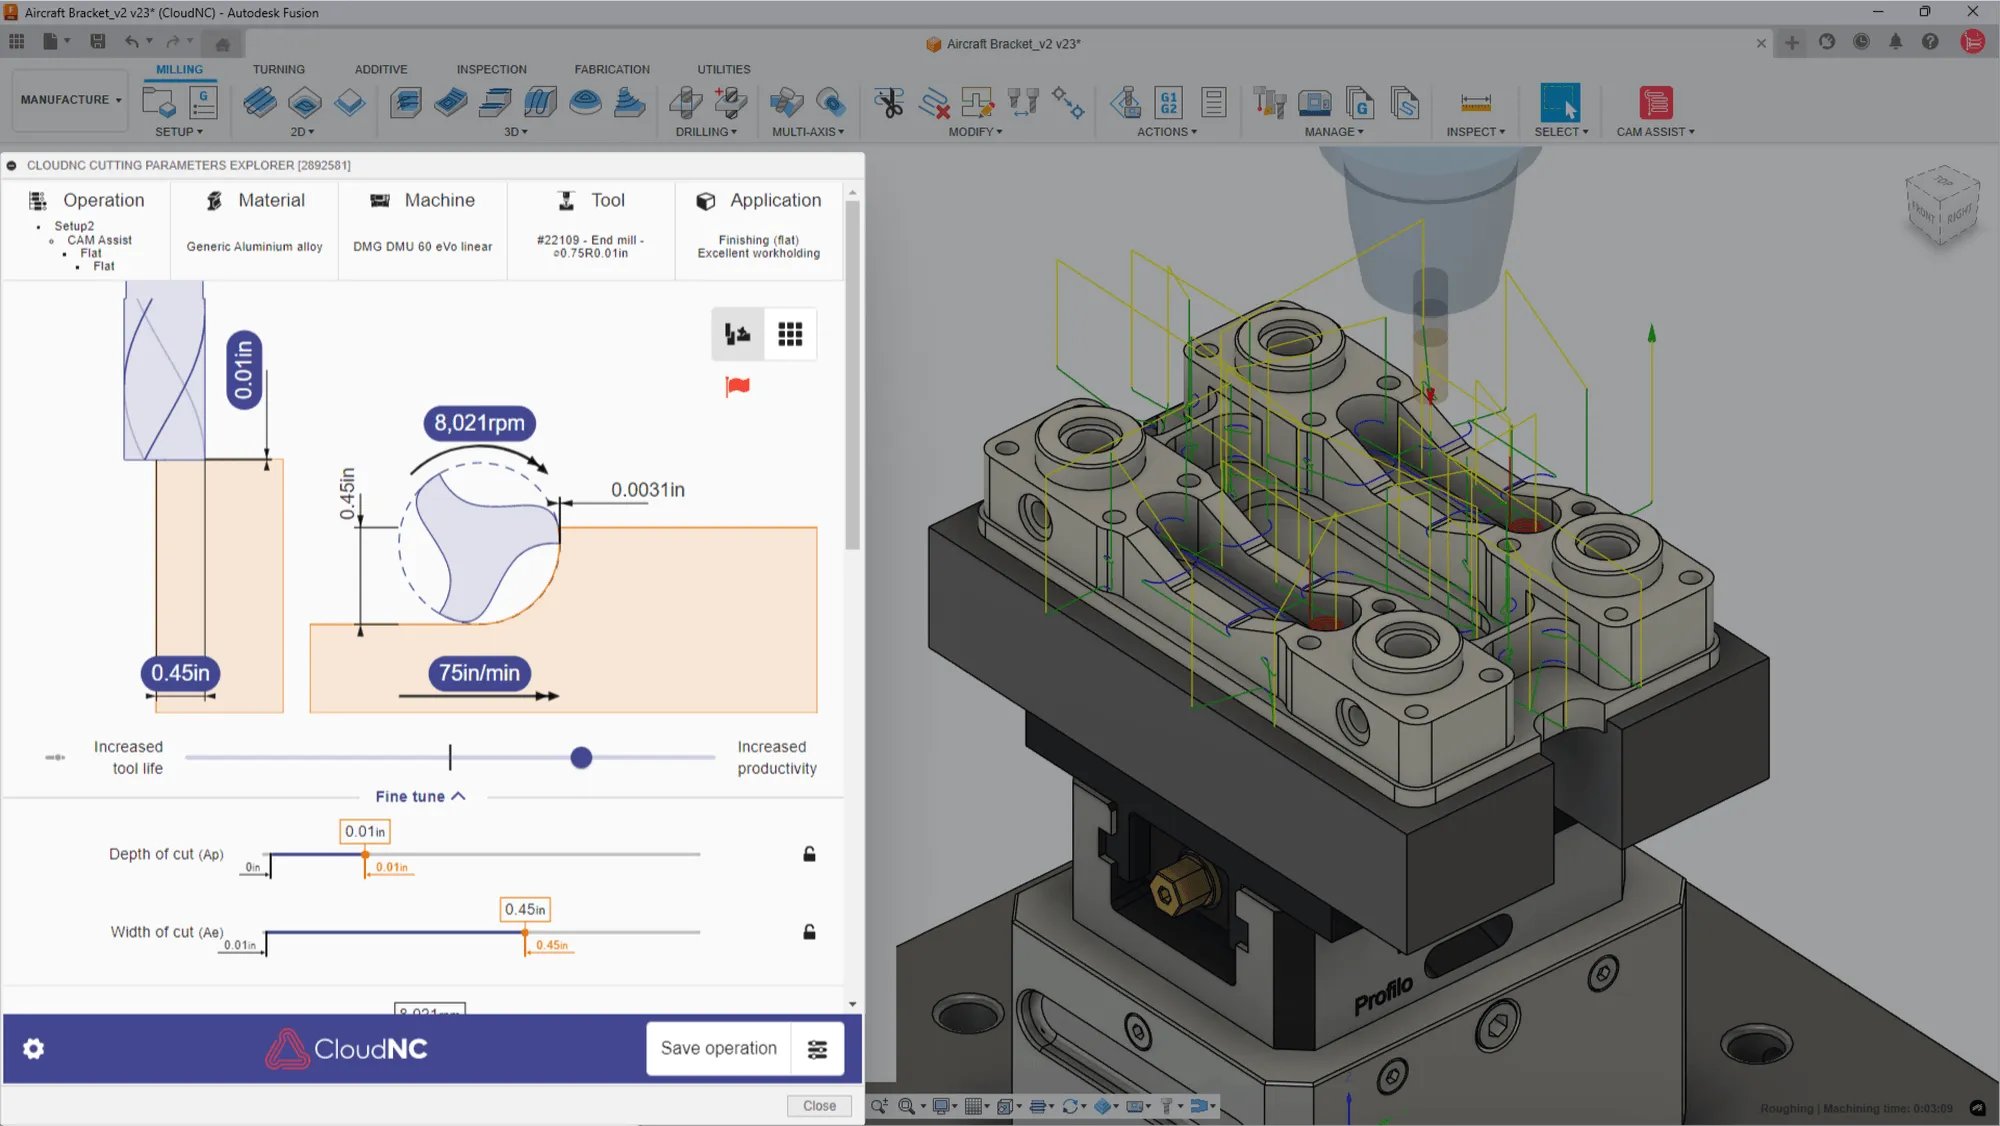Expand the SETUP dropdown menu

coord(178,132)
